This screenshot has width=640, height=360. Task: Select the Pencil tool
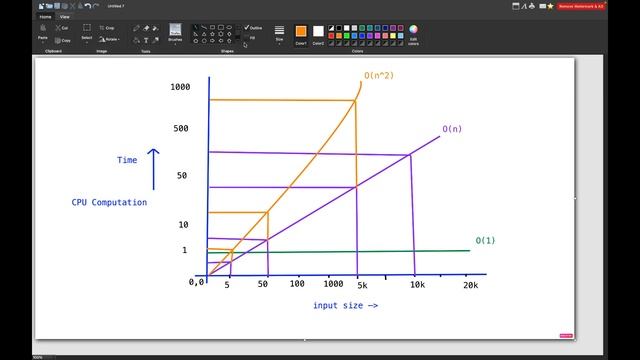(136, 28)
